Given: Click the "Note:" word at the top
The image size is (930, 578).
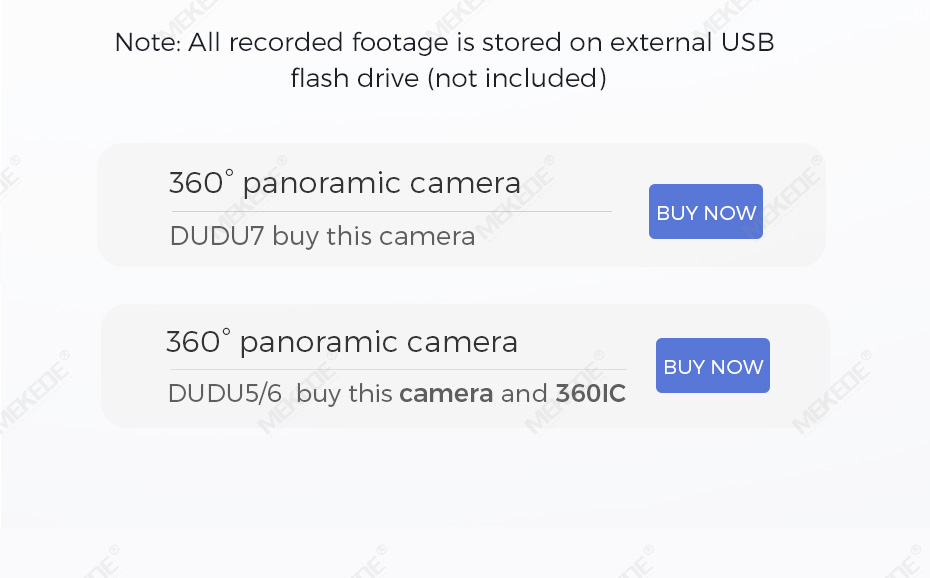Looking at the screenshot, I should pos(147,43).
